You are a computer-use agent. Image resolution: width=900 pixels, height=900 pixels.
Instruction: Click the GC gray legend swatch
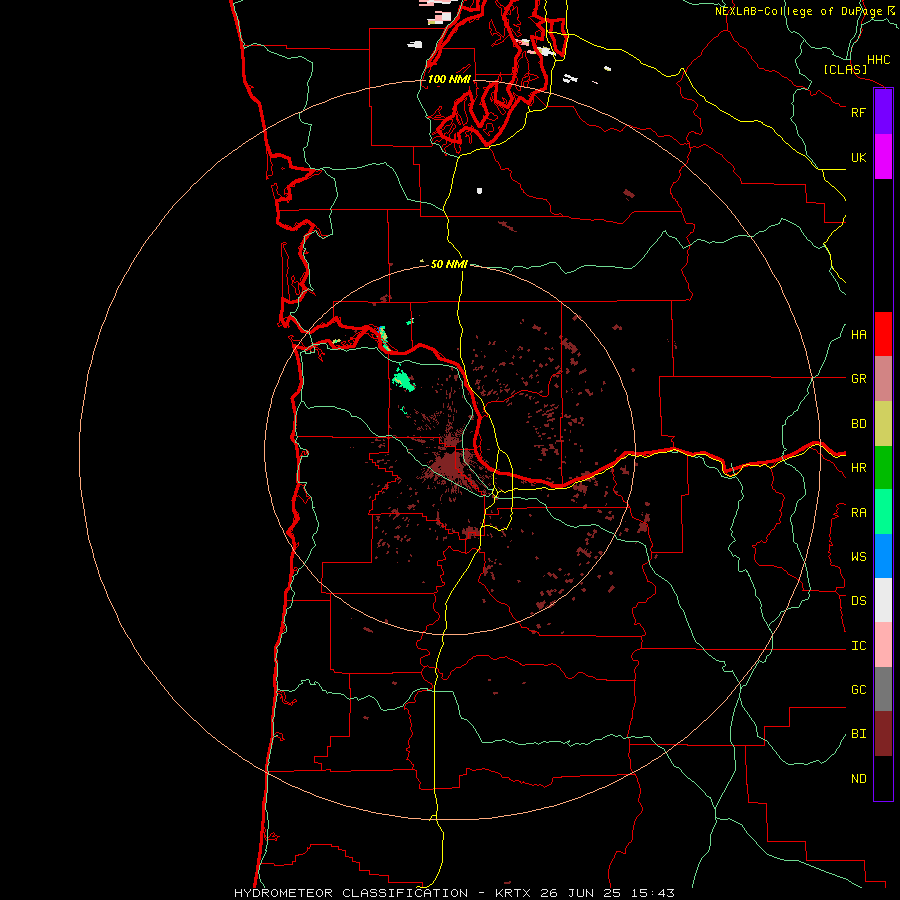tap(883, 689)
